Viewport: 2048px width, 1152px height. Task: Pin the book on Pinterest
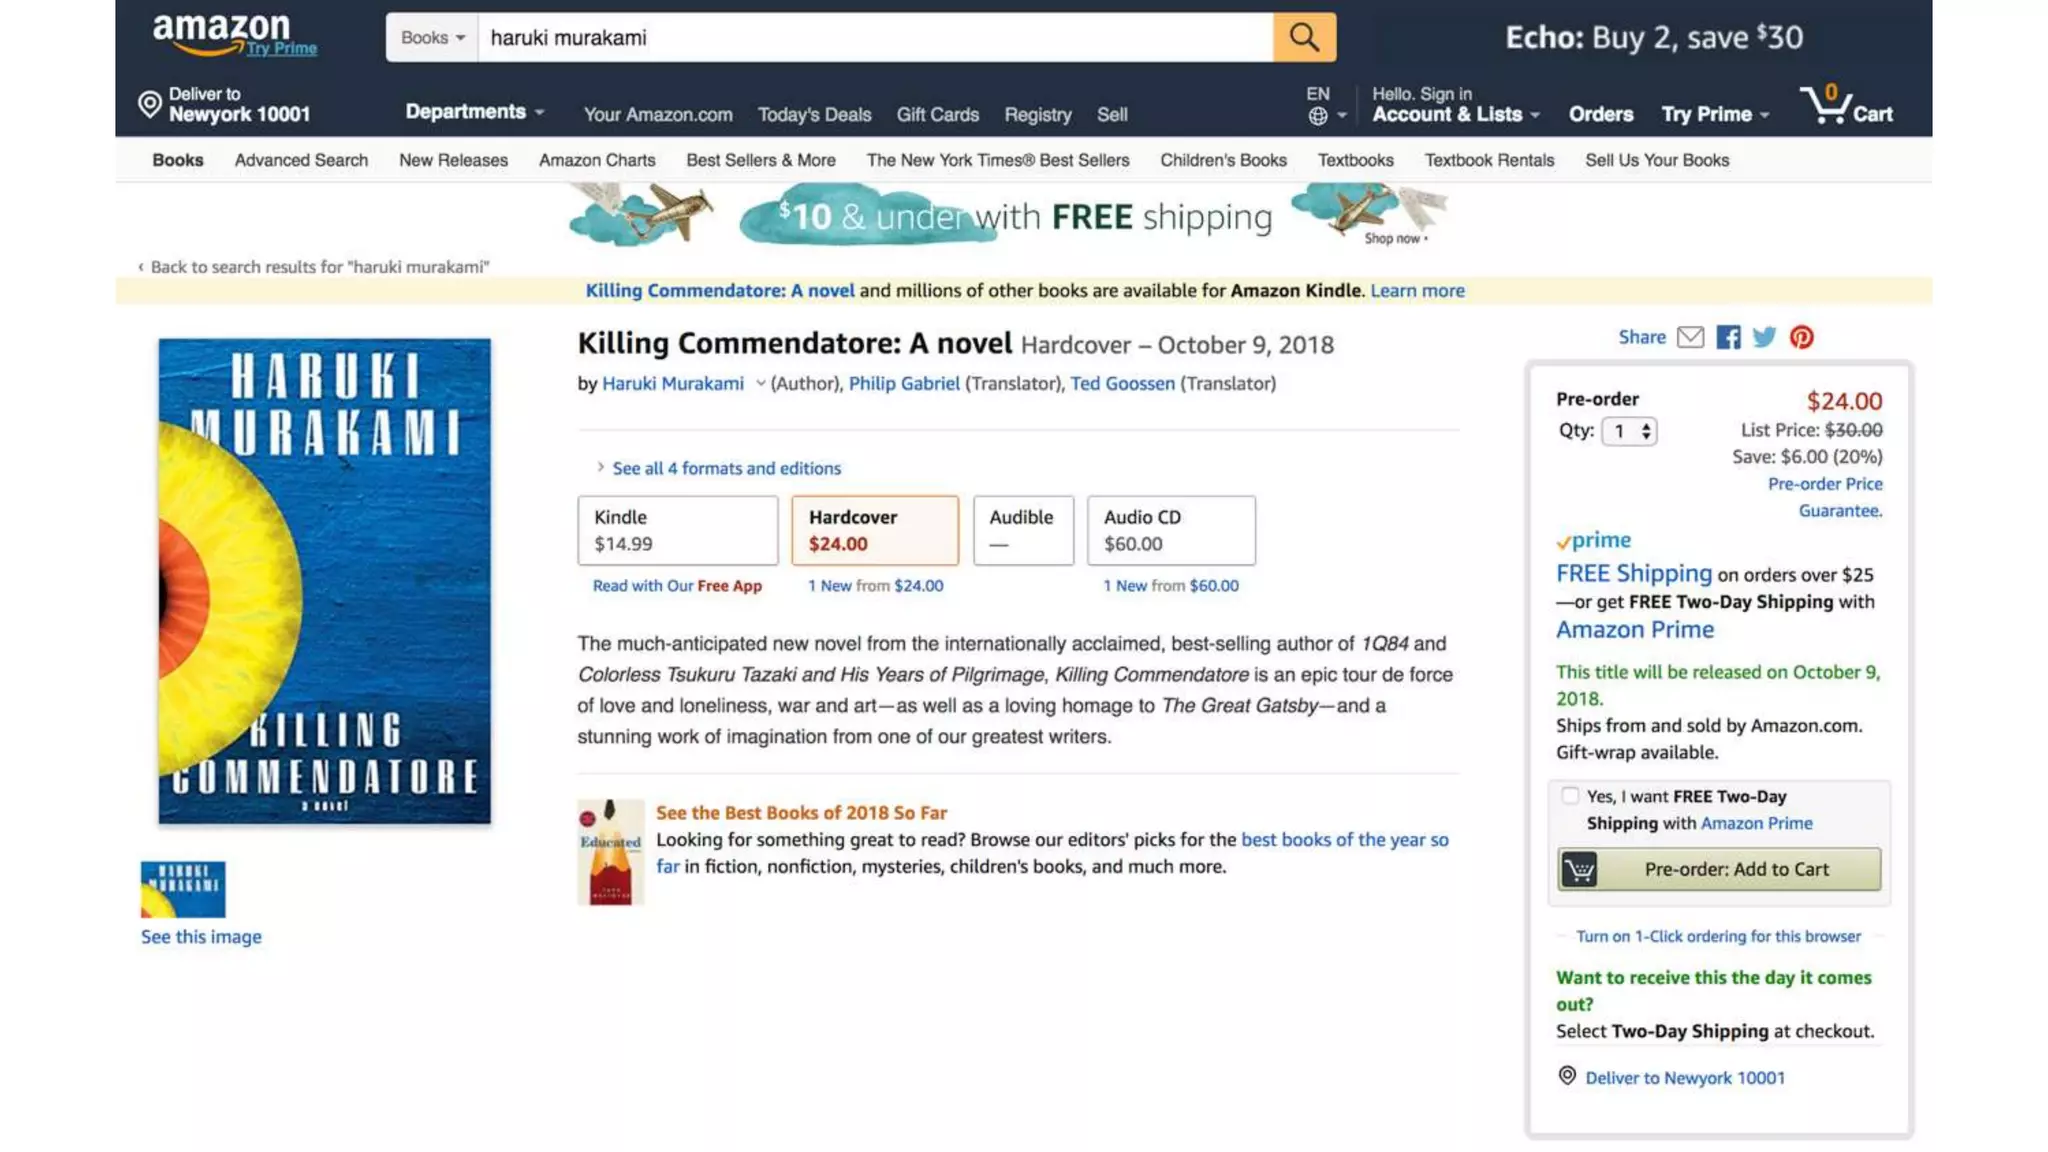pyautogui.click(x=1802, y=337)
